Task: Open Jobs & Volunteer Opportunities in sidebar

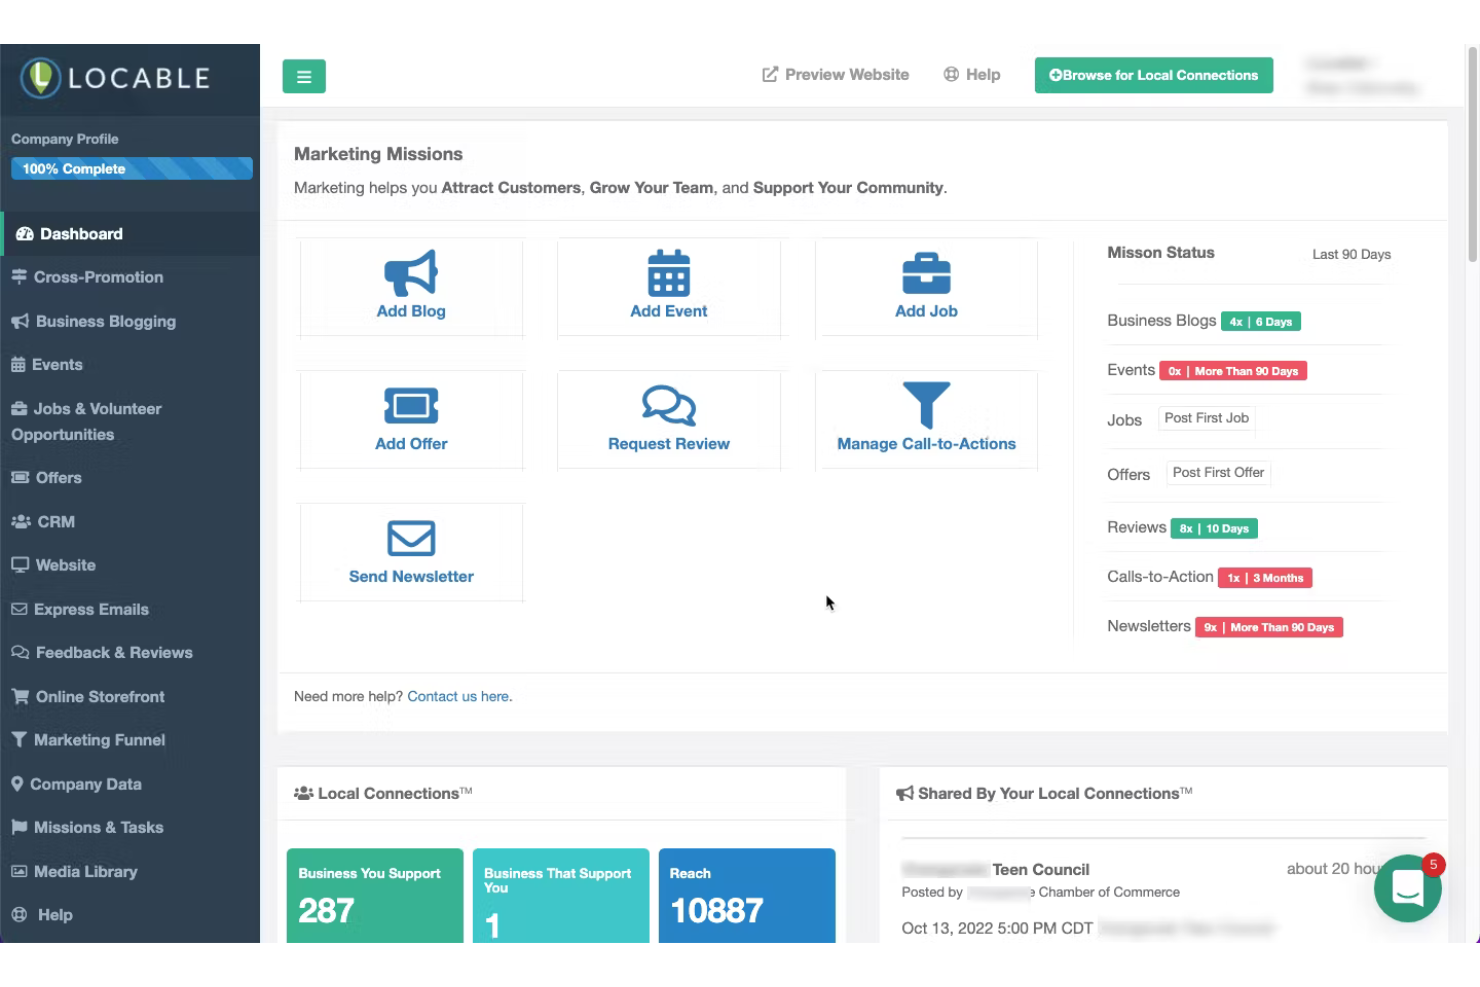Action: (x=130, y=422)
